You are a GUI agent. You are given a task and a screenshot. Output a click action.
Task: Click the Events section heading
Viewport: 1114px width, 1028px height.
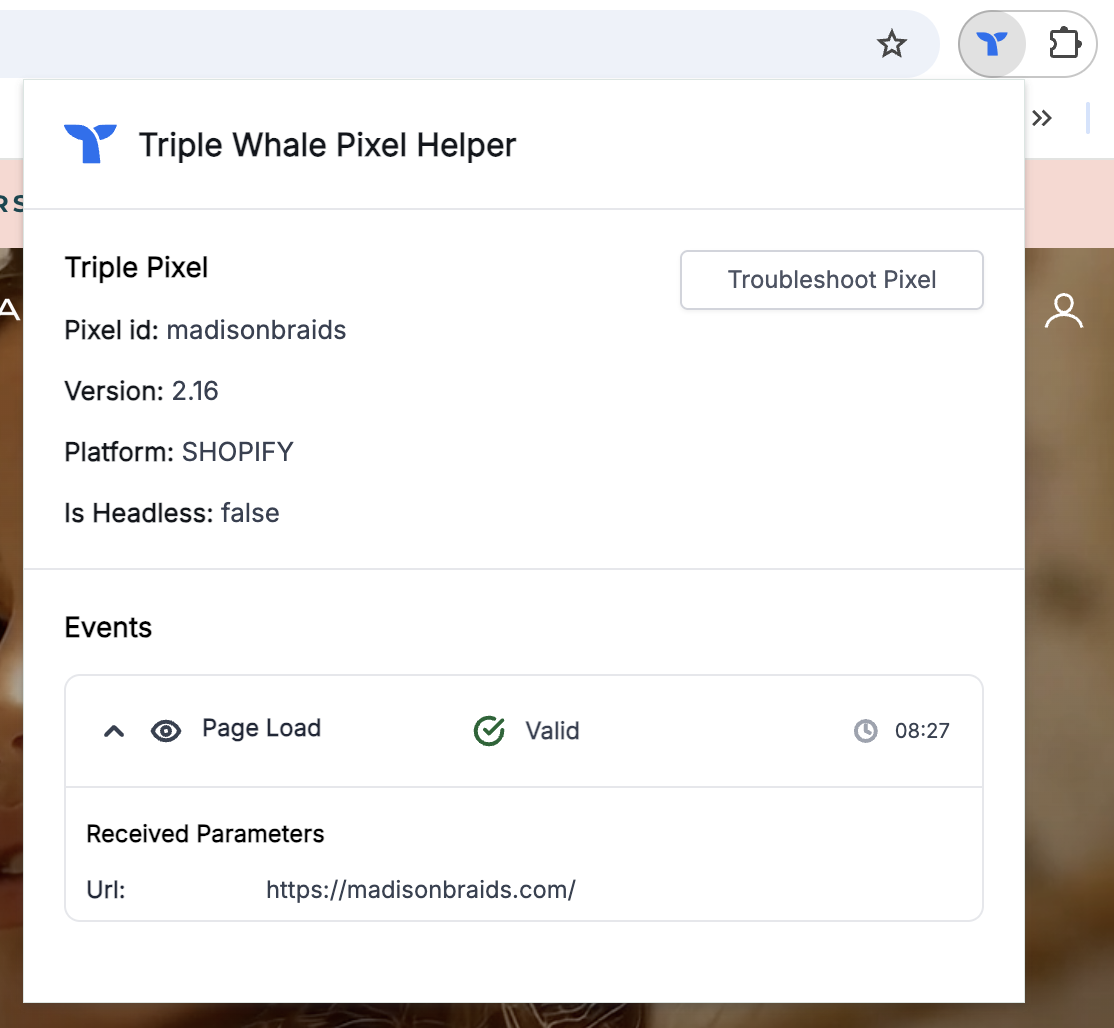[x=108, y=627]
